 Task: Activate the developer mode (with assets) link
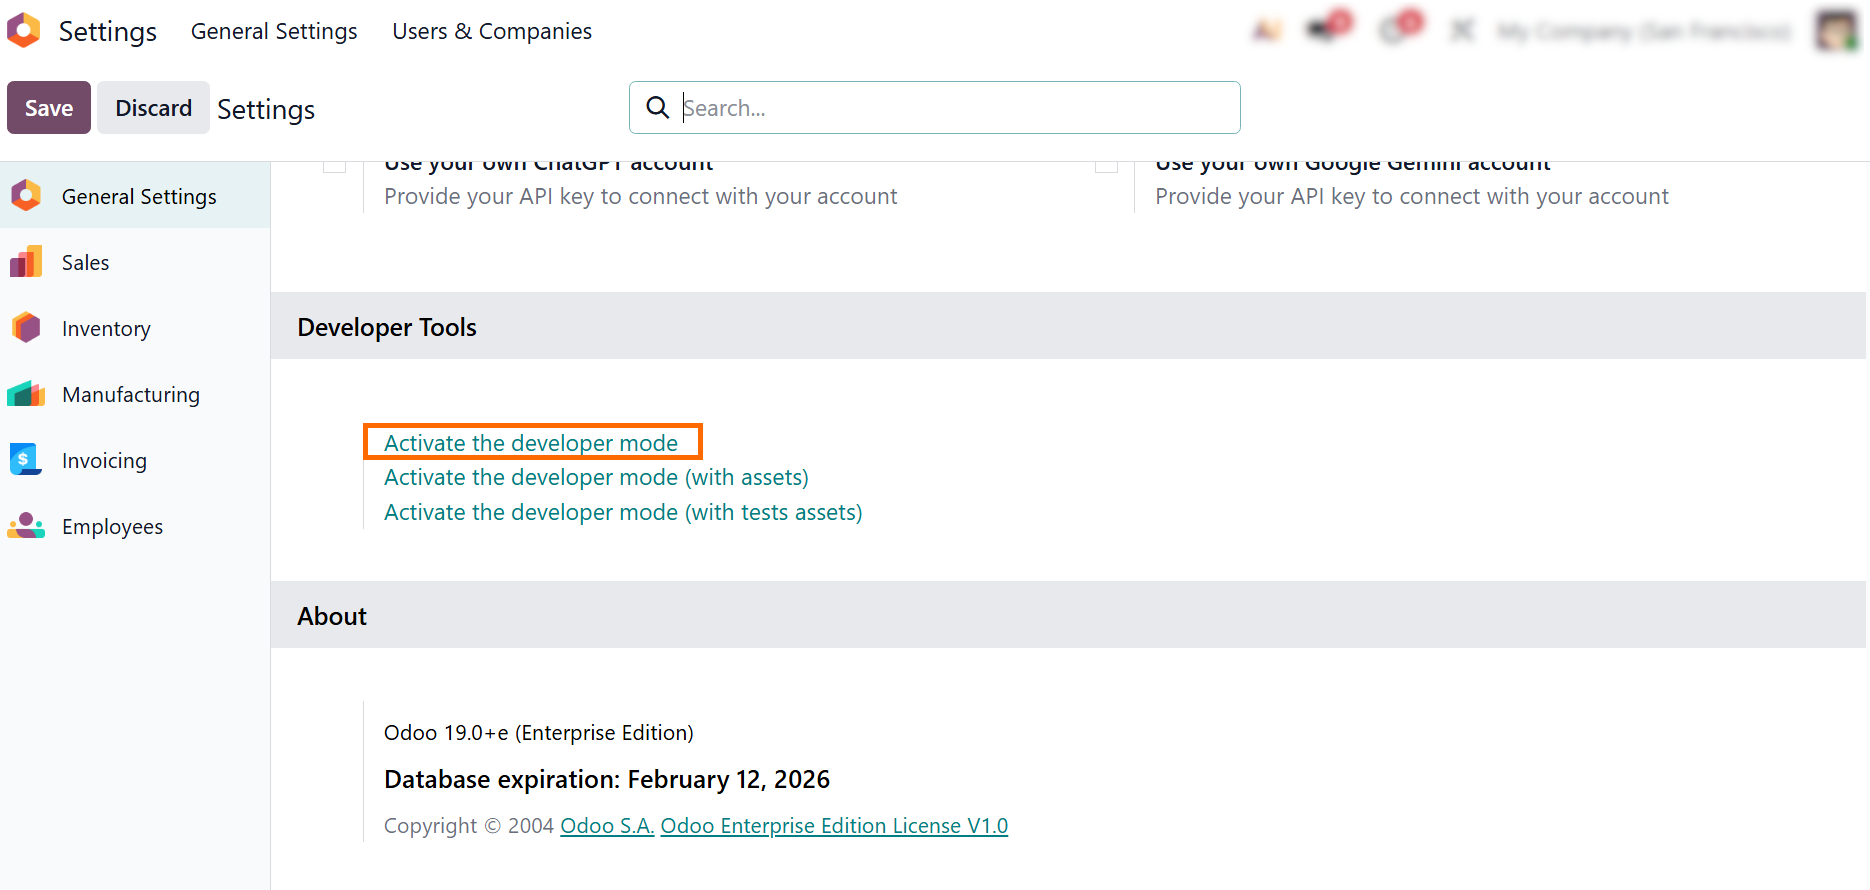(x=596, y=478)
